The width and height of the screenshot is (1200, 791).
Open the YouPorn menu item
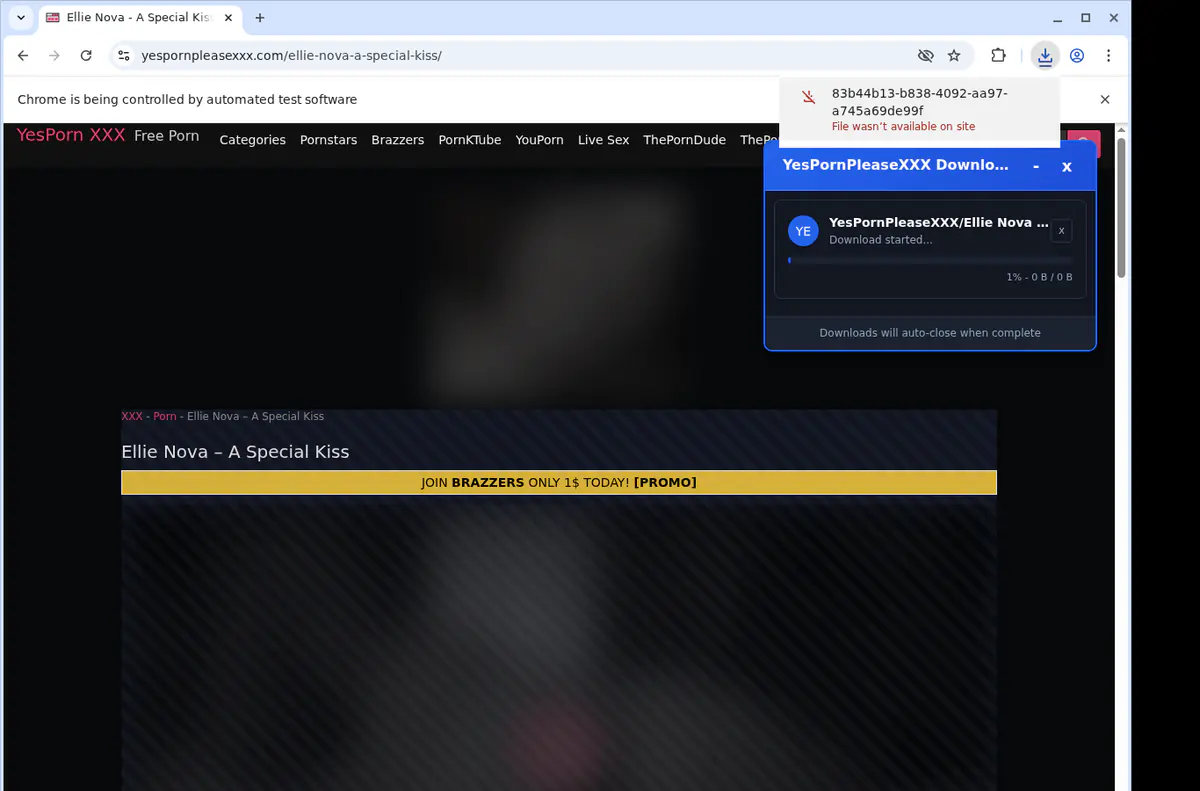tap(539, 140)
